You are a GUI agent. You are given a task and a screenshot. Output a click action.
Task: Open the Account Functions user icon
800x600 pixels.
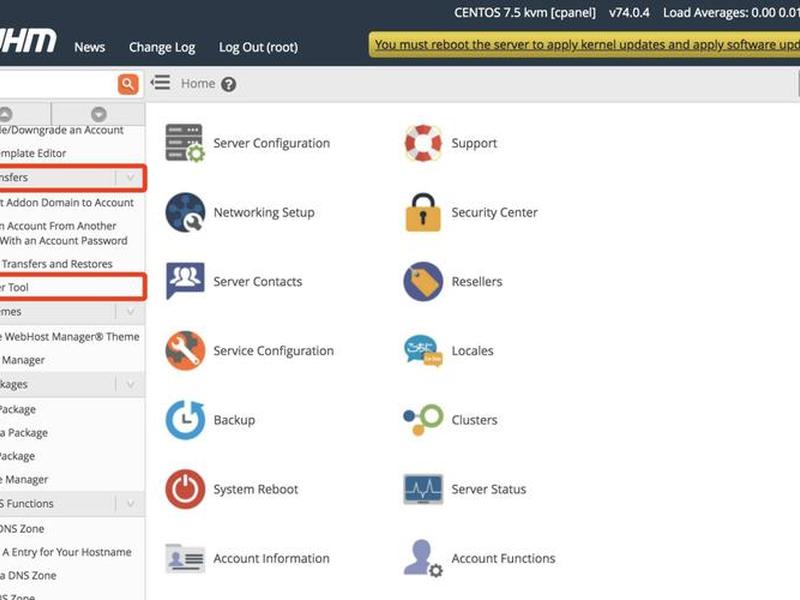(423, 558)
